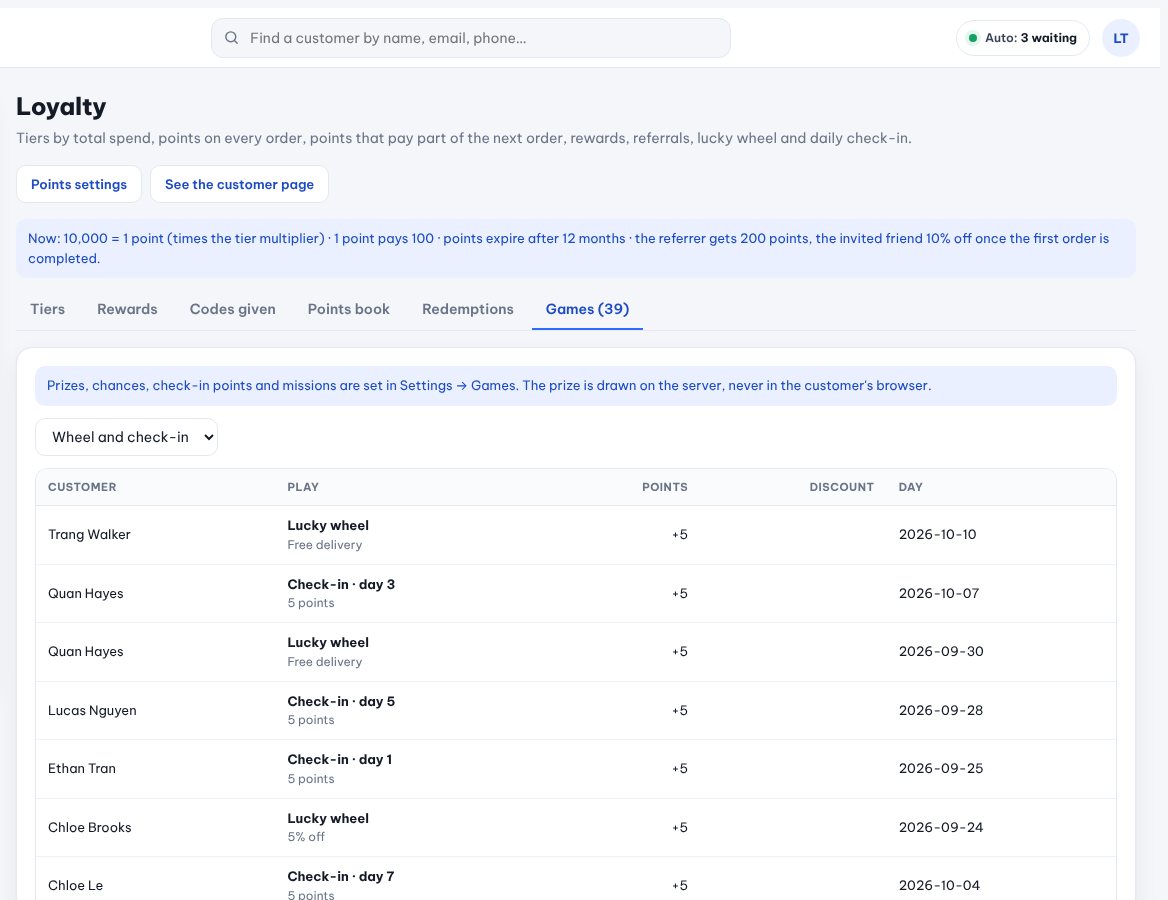The height and width of the screenshot is (900, 1168).
Task: Click the DAY column header
Action: [910, 487]
